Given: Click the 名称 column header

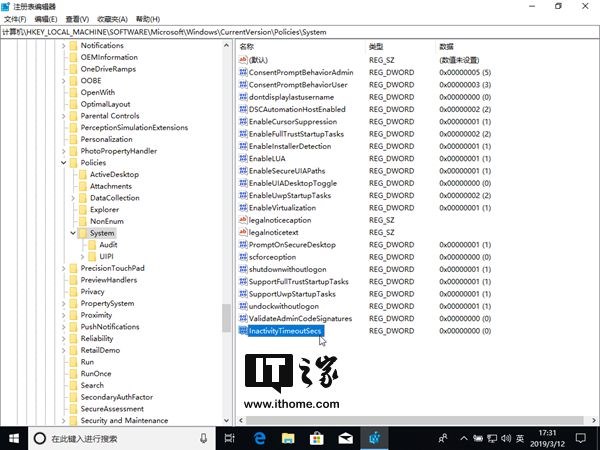Looking at the screenshot, I should click(247, 47).
